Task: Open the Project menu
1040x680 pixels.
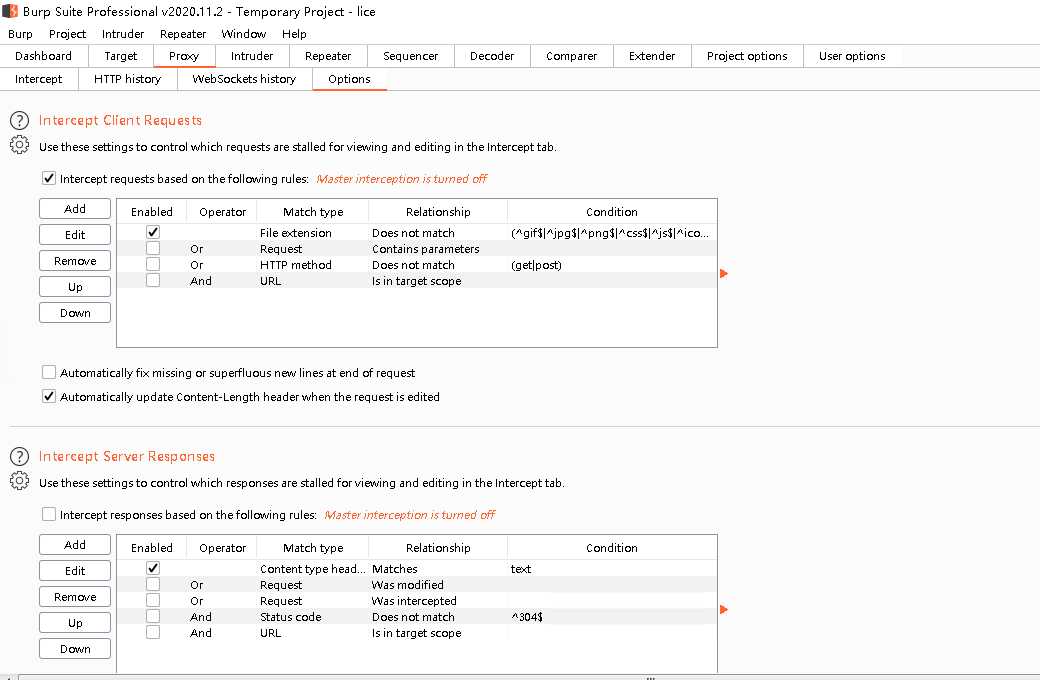Action: (x=67, y=34)
